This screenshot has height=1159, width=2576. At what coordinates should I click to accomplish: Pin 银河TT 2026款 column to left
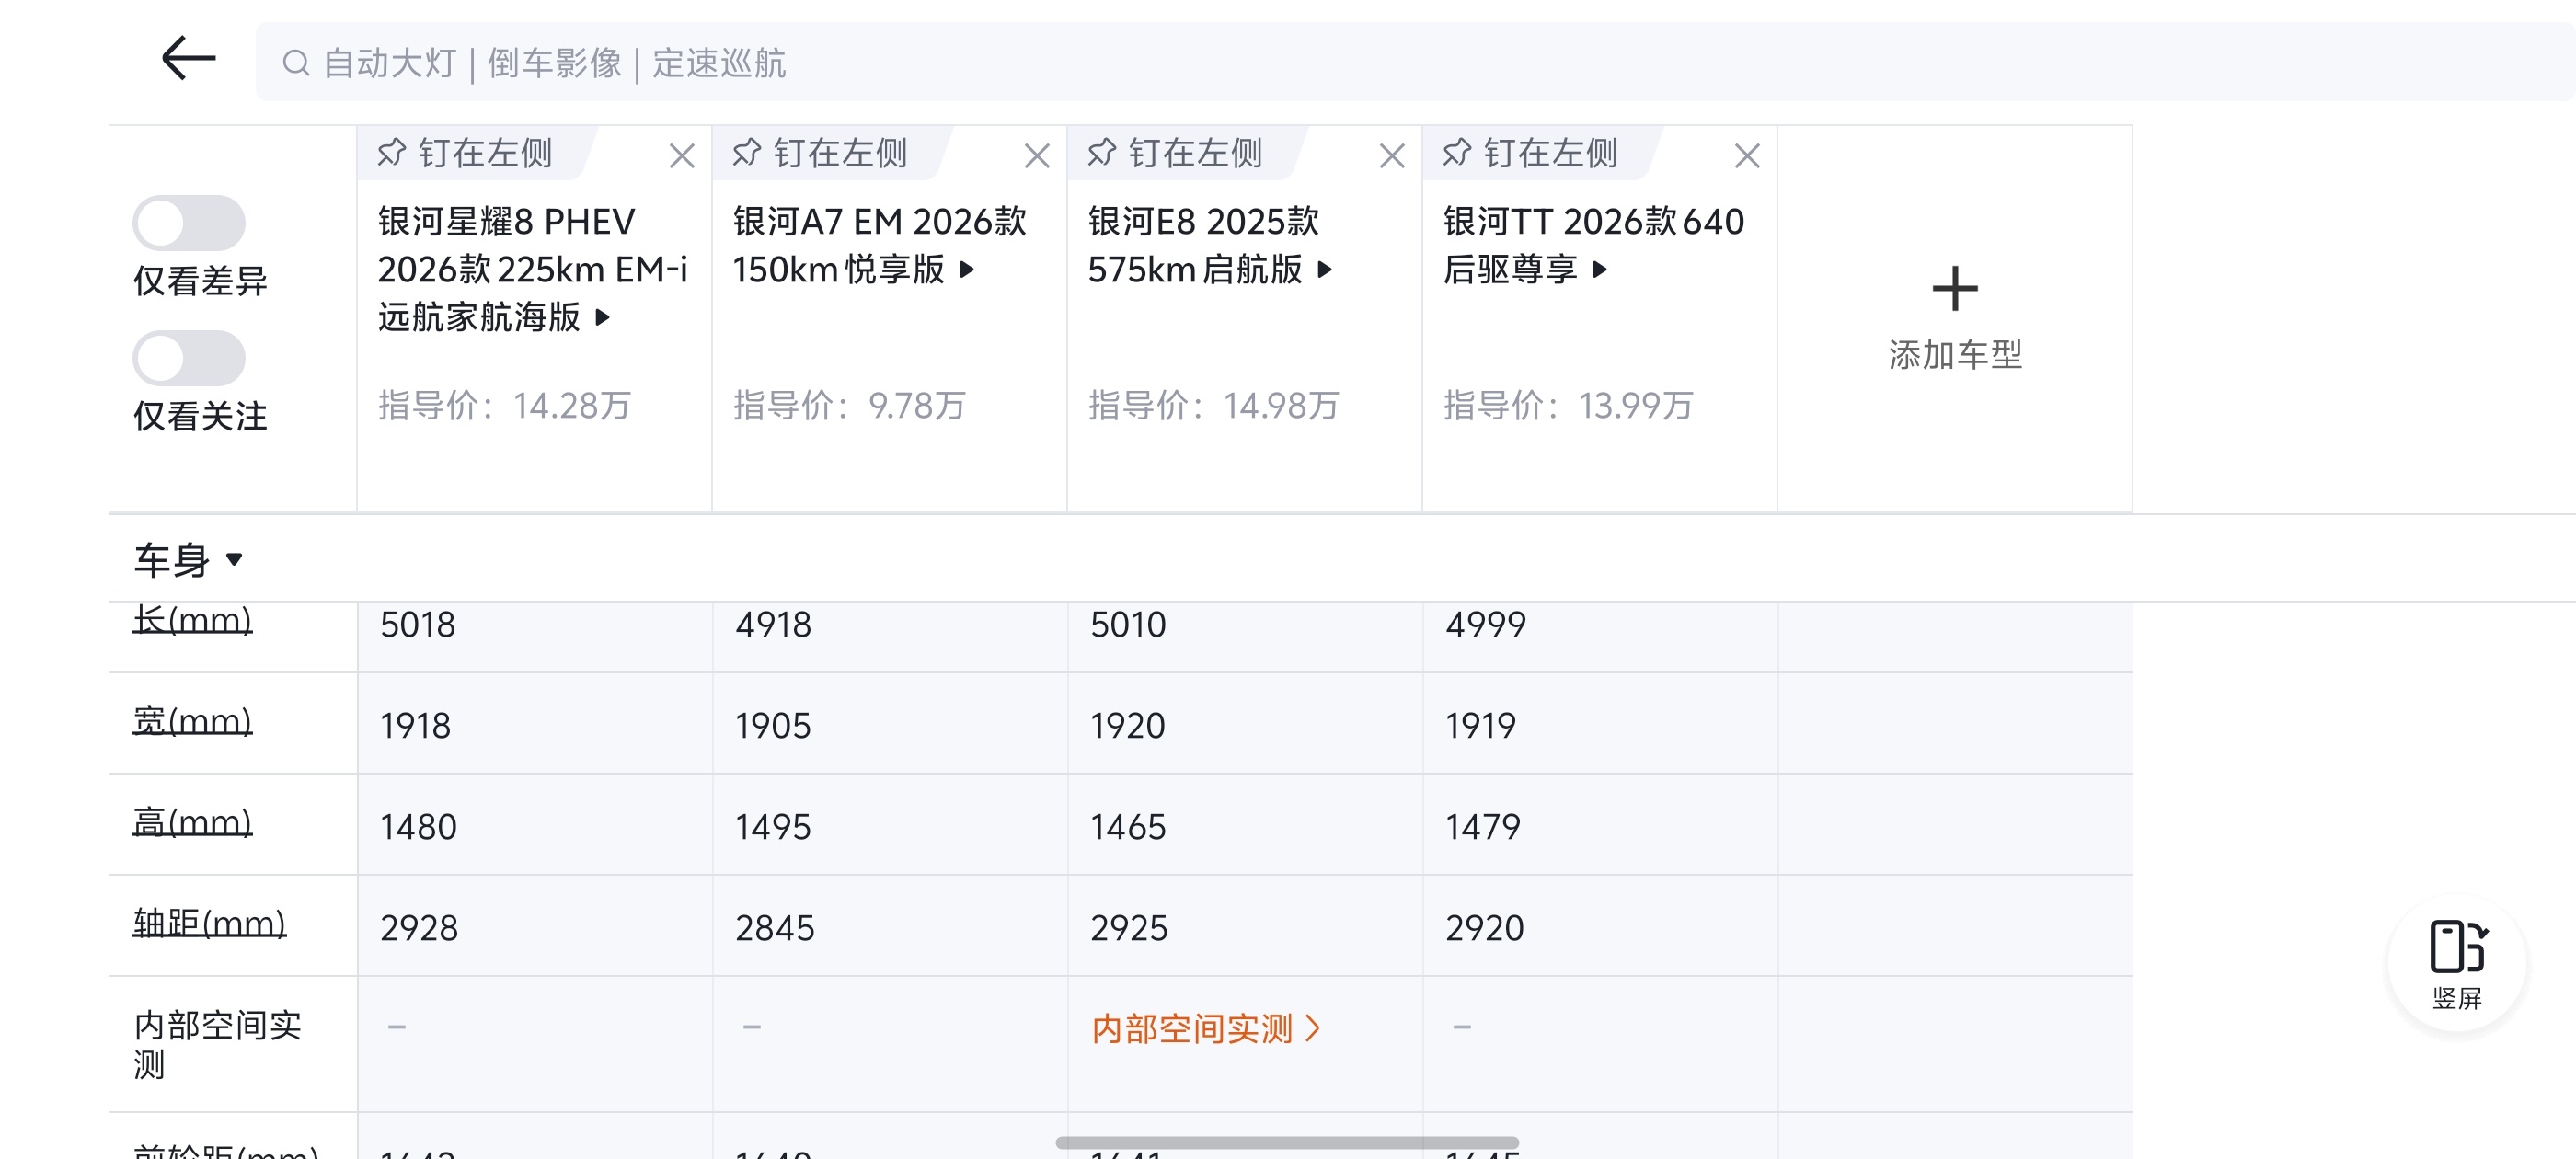[x=1531, y=154]
